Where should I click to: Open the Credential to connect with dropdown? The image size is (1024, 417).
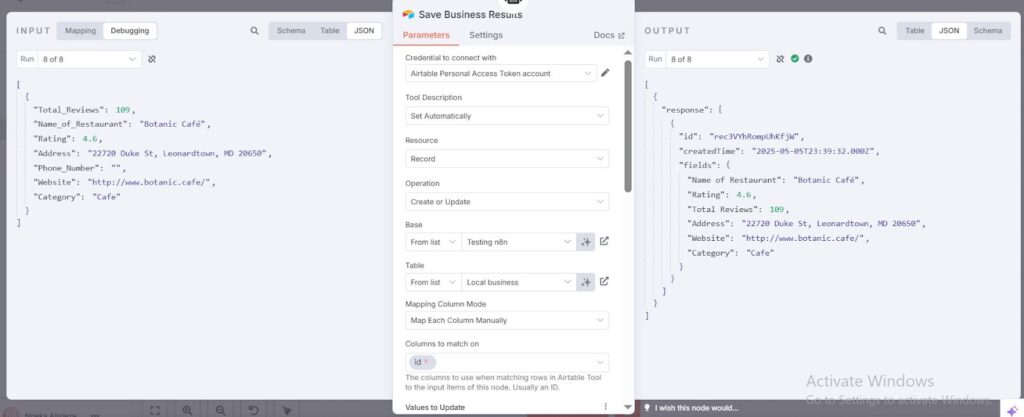coord(501,74)
